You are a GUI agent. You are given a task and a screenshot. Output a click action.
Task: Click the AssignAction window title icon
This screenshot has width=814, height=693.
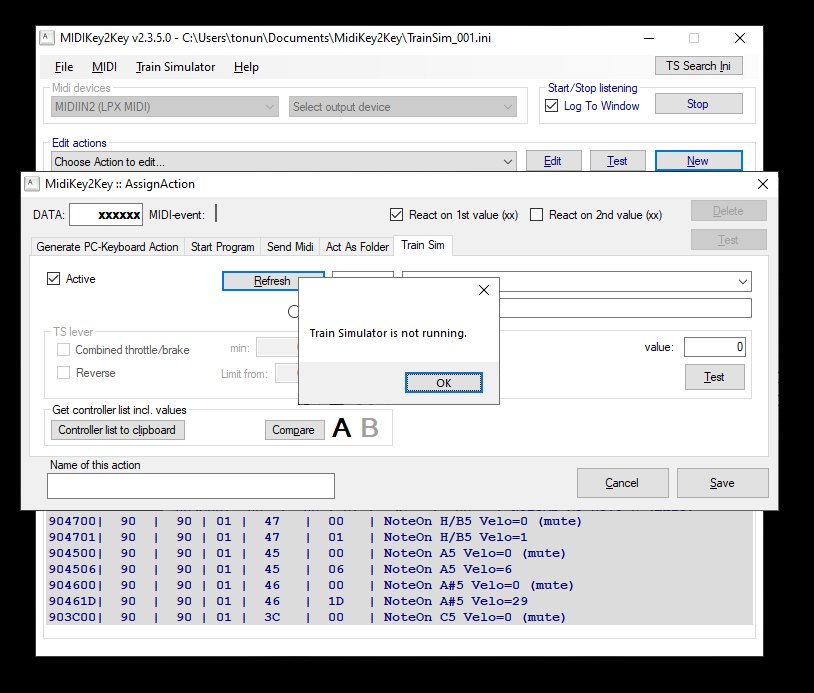pyautogui.click(x=32, y=184)
